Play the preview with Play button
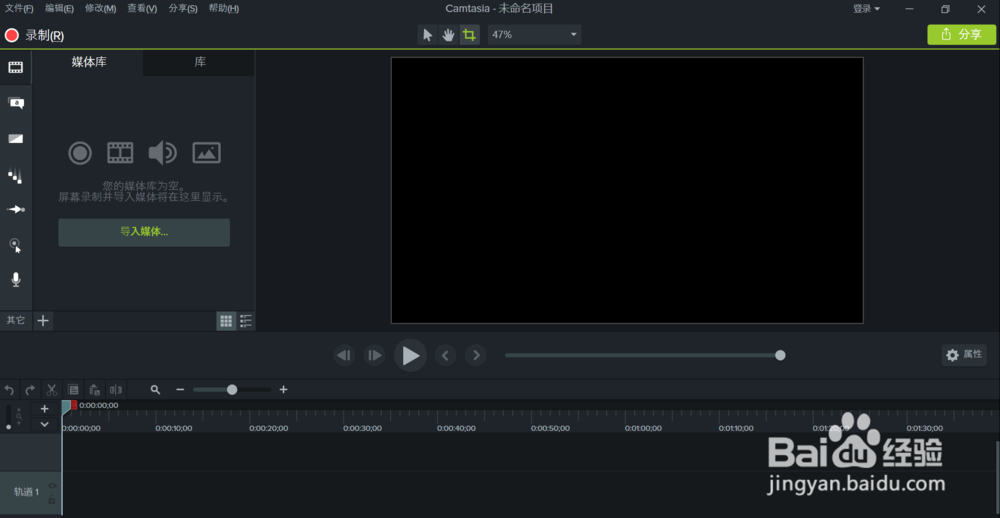Viewport: 1000px width, 518px height. pyautogui.click(x=410, y=355)
